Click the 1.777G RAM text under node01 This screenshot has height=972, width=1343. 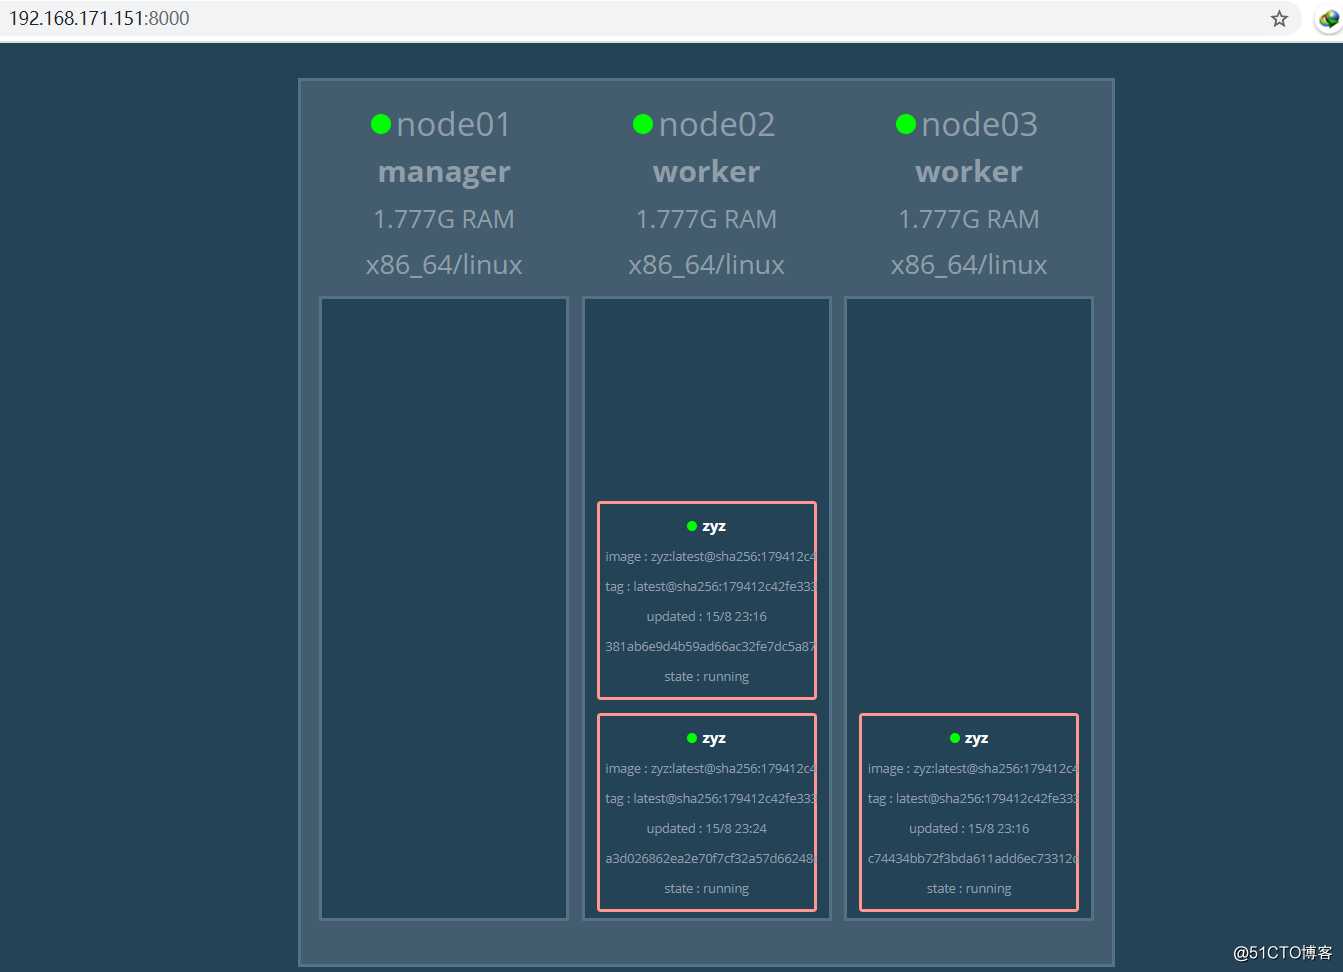click(x=444, y=219)
